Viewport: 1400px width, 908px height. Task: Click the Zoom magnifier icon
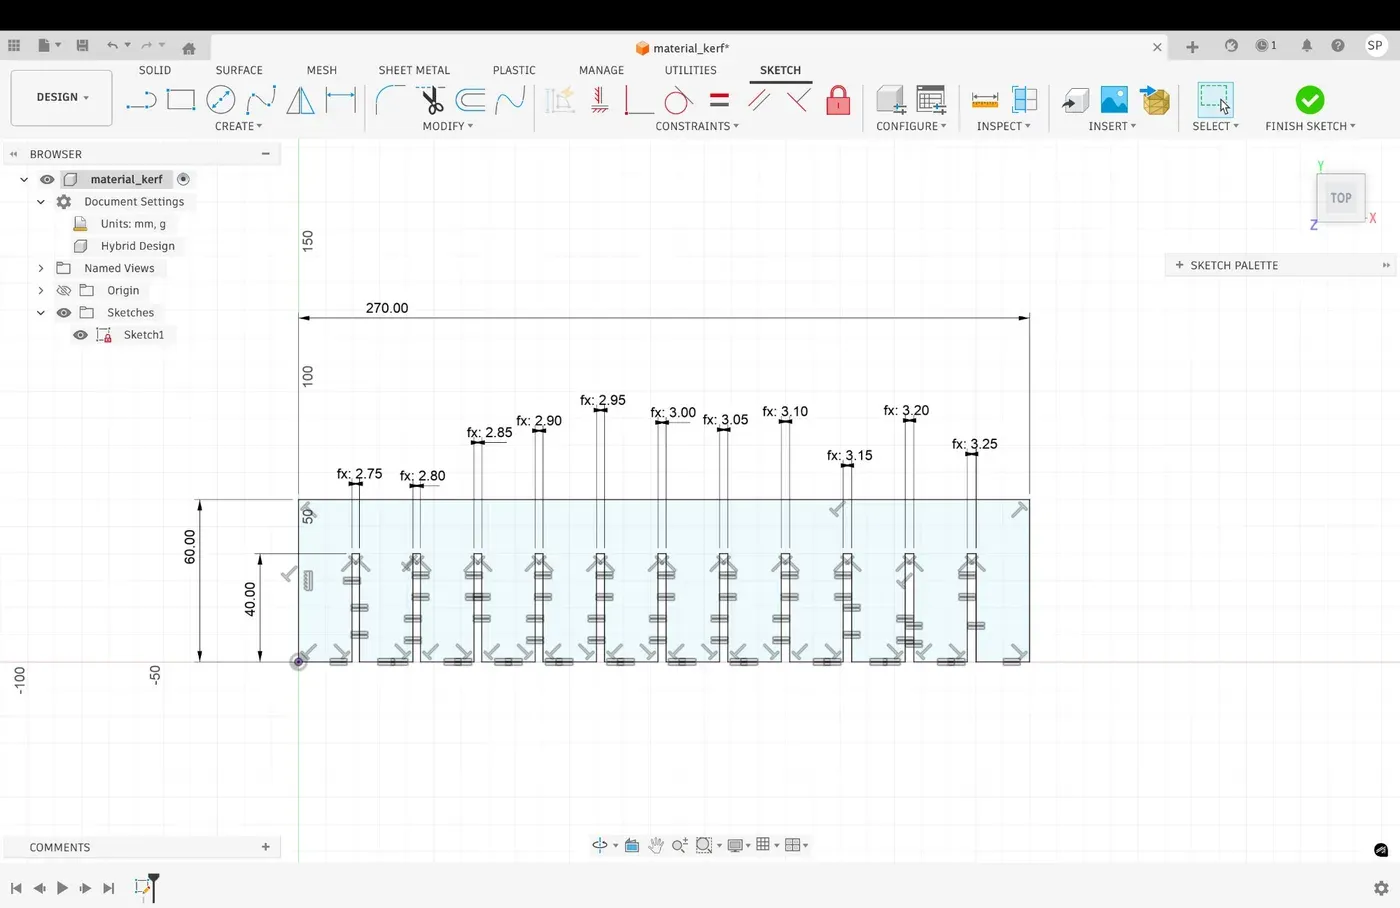click(x=680, y=845)
